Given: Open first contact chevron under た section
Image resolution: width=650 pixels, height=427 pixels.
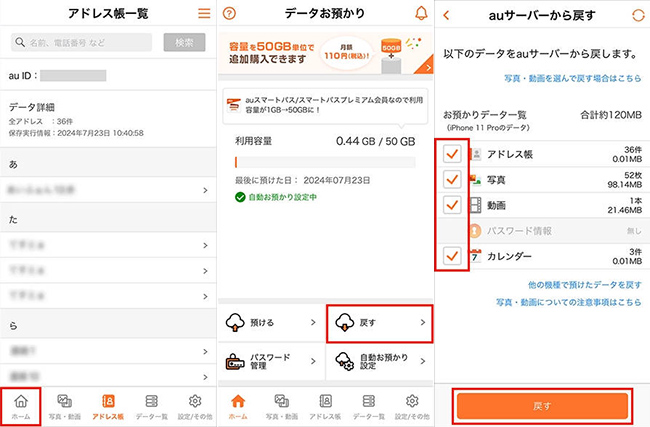Looking at the screenshot, I should tap(205, 245).
